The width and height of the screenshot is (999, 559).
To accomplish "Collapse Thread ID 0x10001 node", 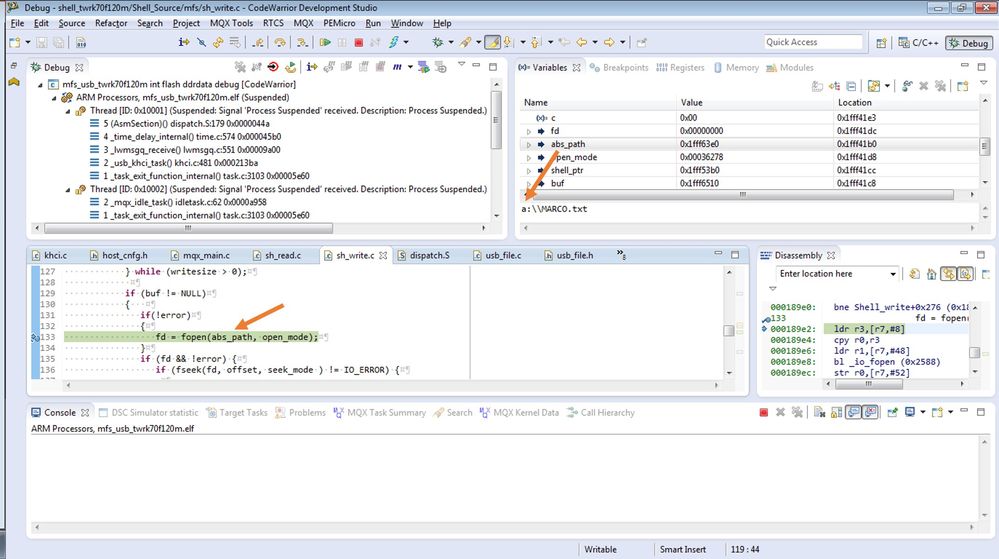I will pos(68,111).
